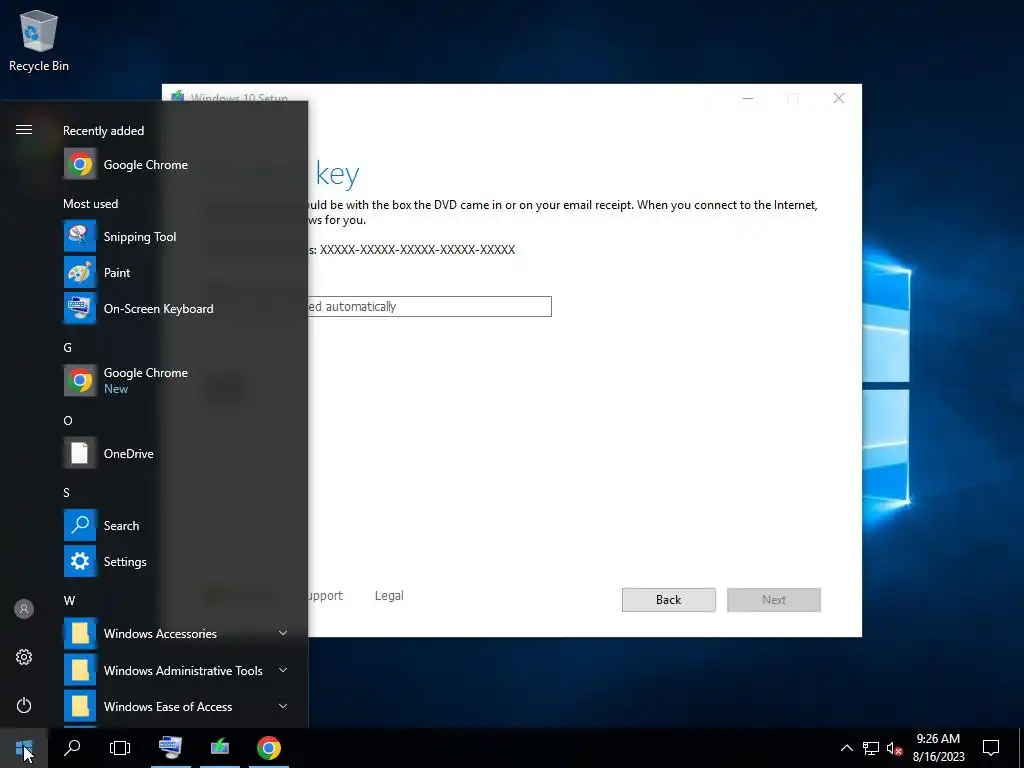Click the Windows Start button
Screen dimensions: 1024x768
[x=24, y=748]
